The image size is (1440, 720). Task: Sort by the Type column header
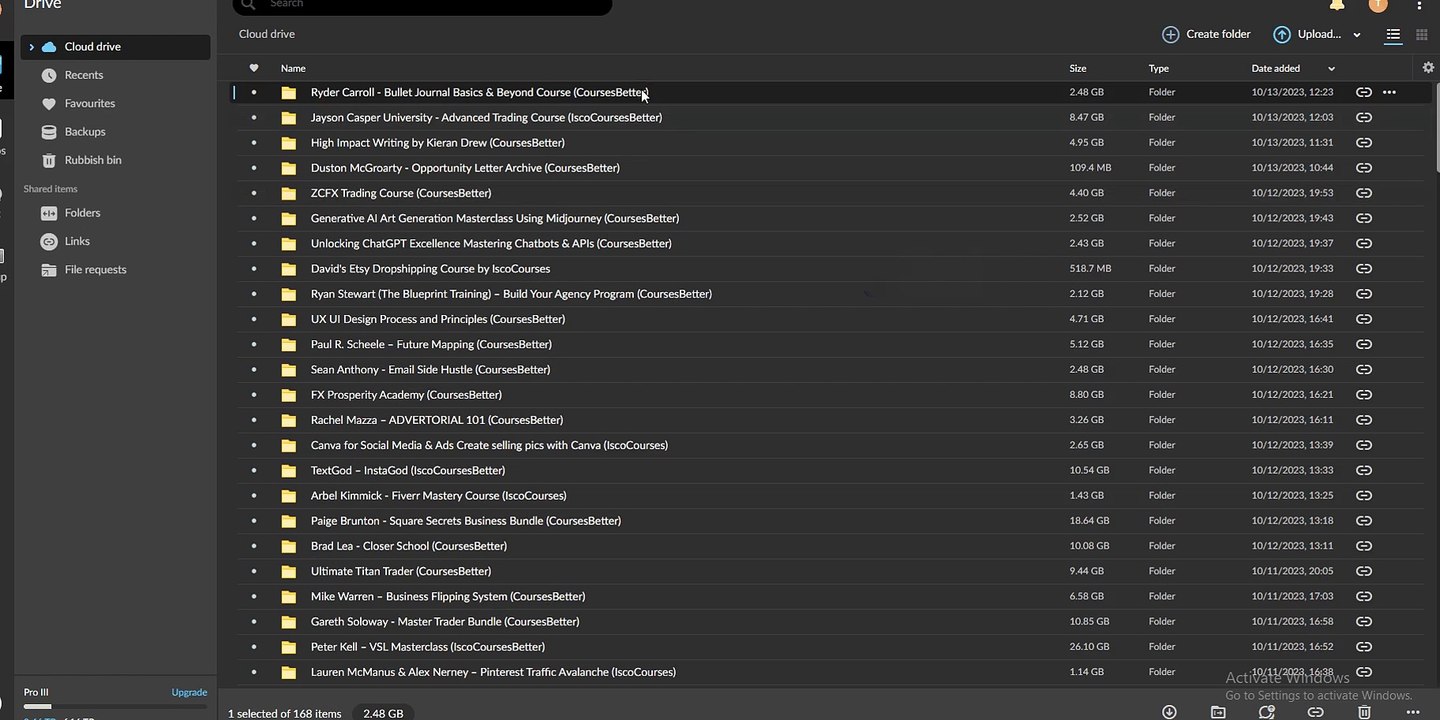[x=1159, y=69]
